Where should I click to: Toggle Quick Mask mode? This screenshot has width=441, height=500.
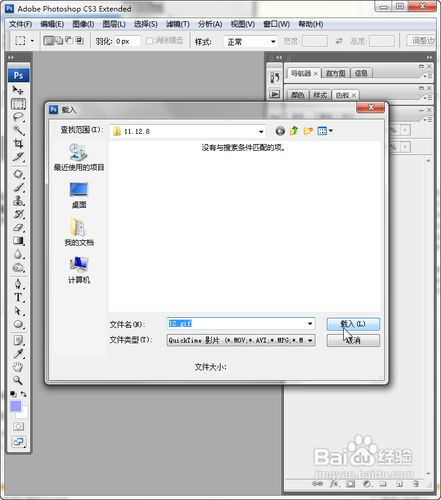(x=18, y=427)
